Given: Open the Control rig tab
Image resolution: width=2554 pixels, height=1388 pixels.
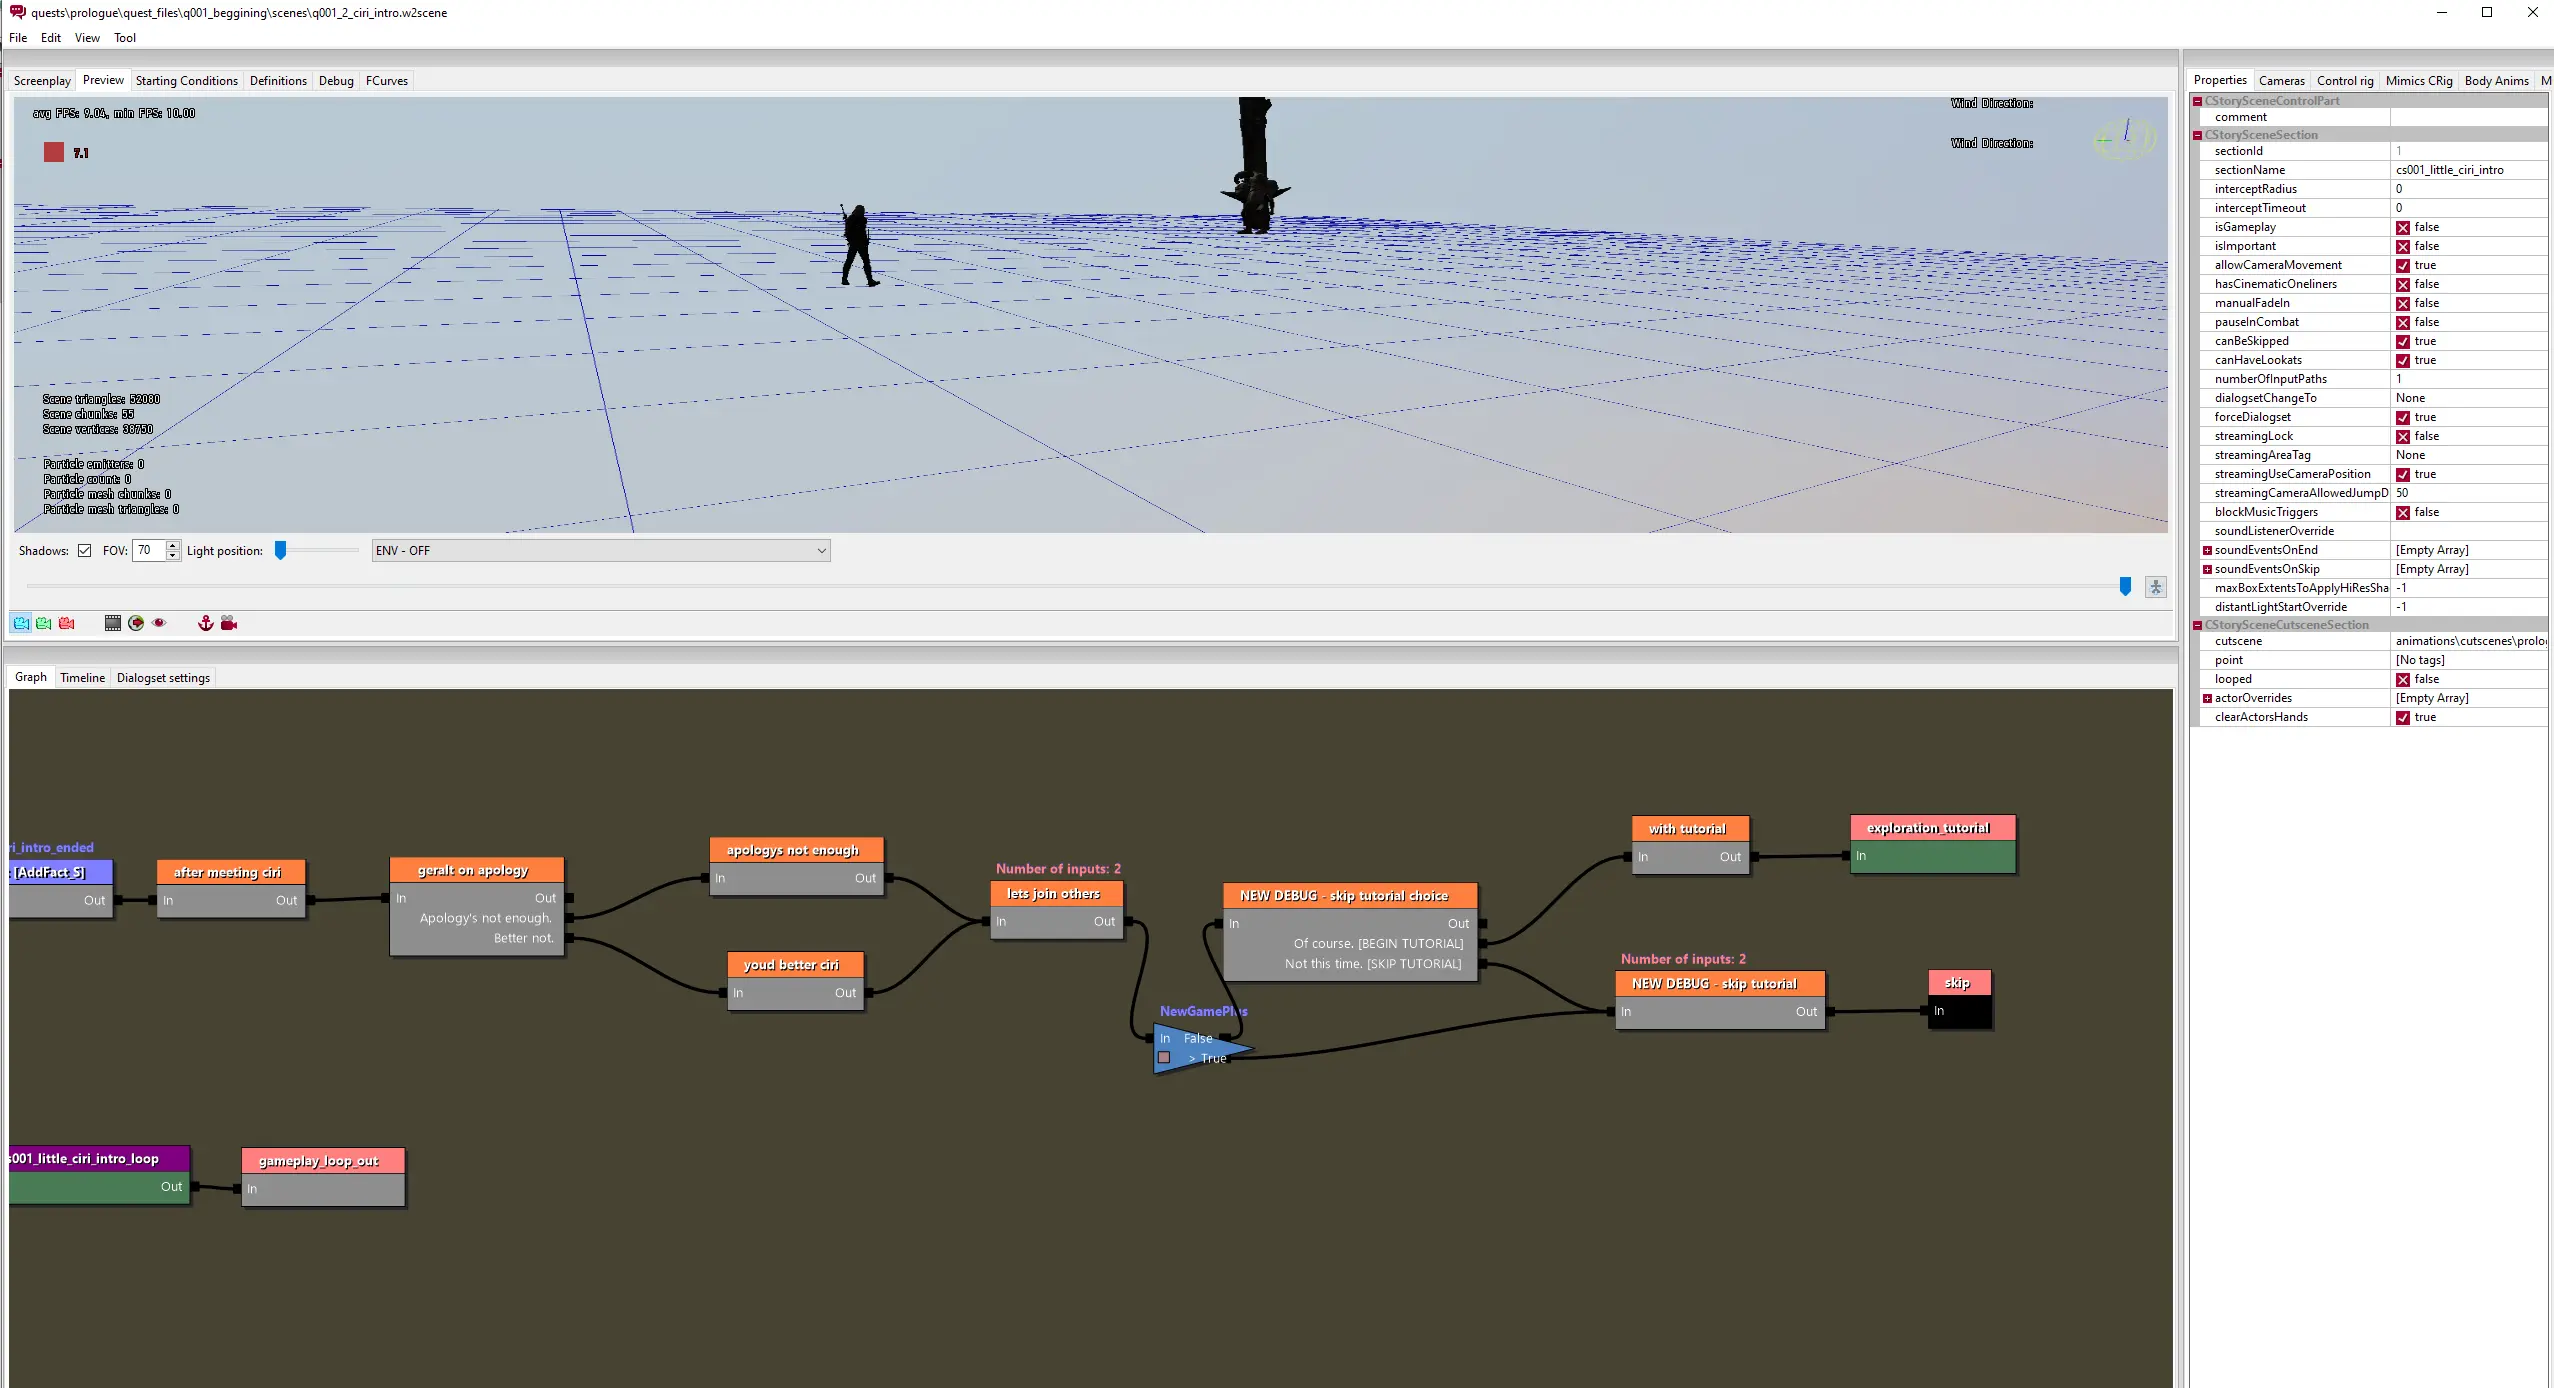Looking at the screenshot, I should pos(2345,81).
